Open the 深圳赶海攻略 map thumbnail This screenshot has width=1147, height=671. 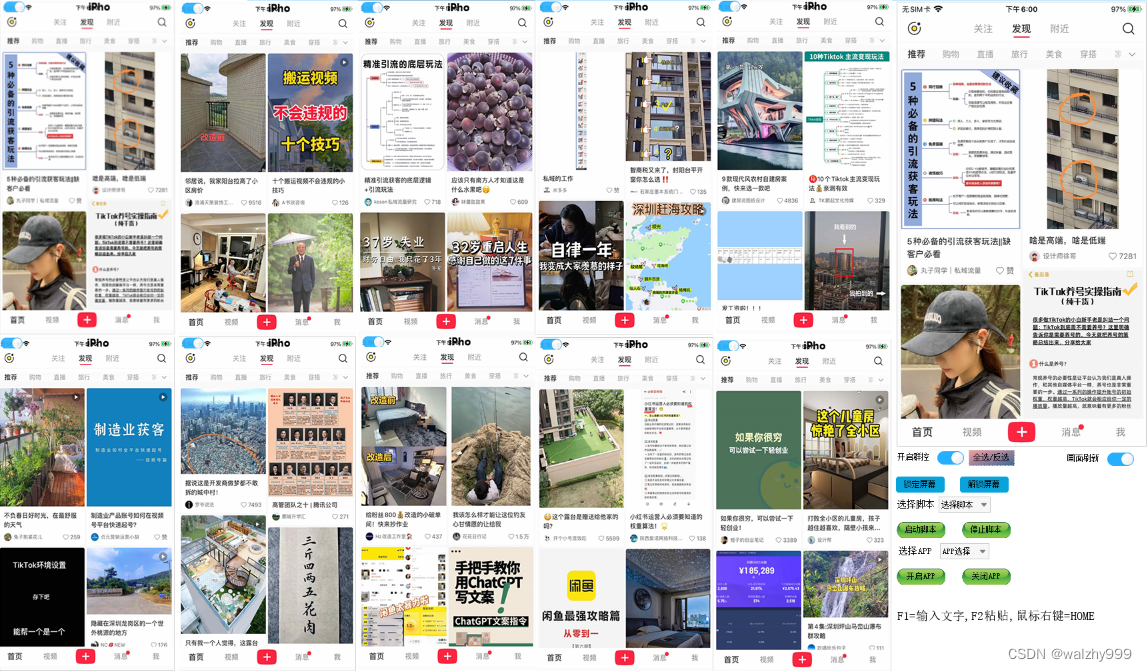tap(668, 255)
